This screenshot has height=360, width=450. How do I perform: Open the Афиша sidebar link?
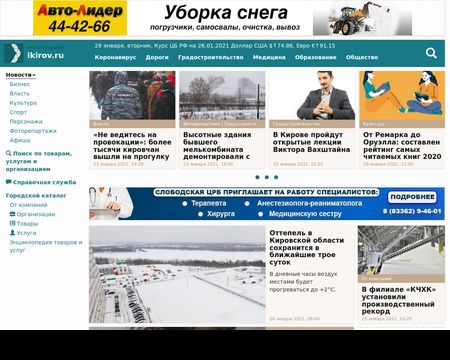click(20, 140)
